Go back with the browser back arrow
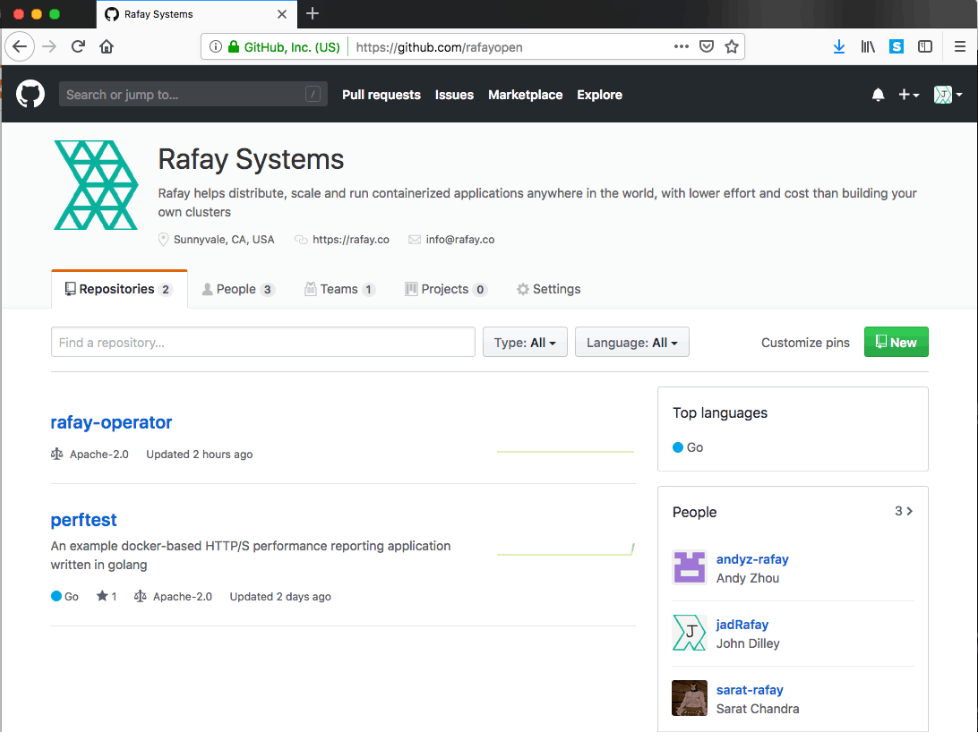Screen dimensions: 979x737 19,46
